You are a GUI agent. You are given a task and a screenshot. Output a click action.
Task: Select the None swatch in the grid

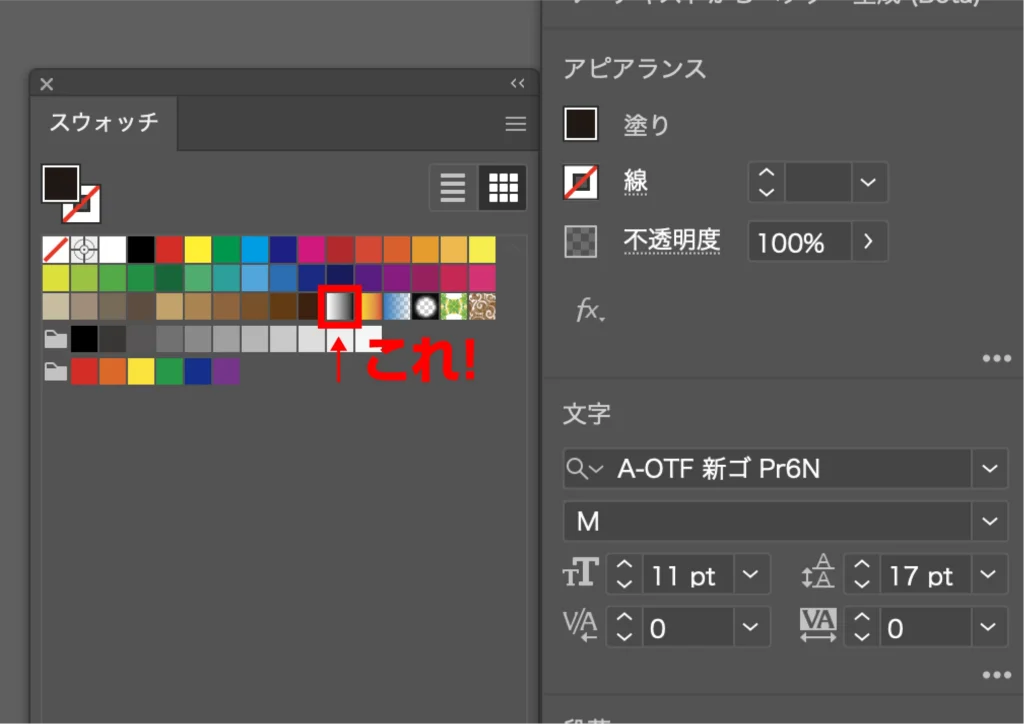(56, 249)
